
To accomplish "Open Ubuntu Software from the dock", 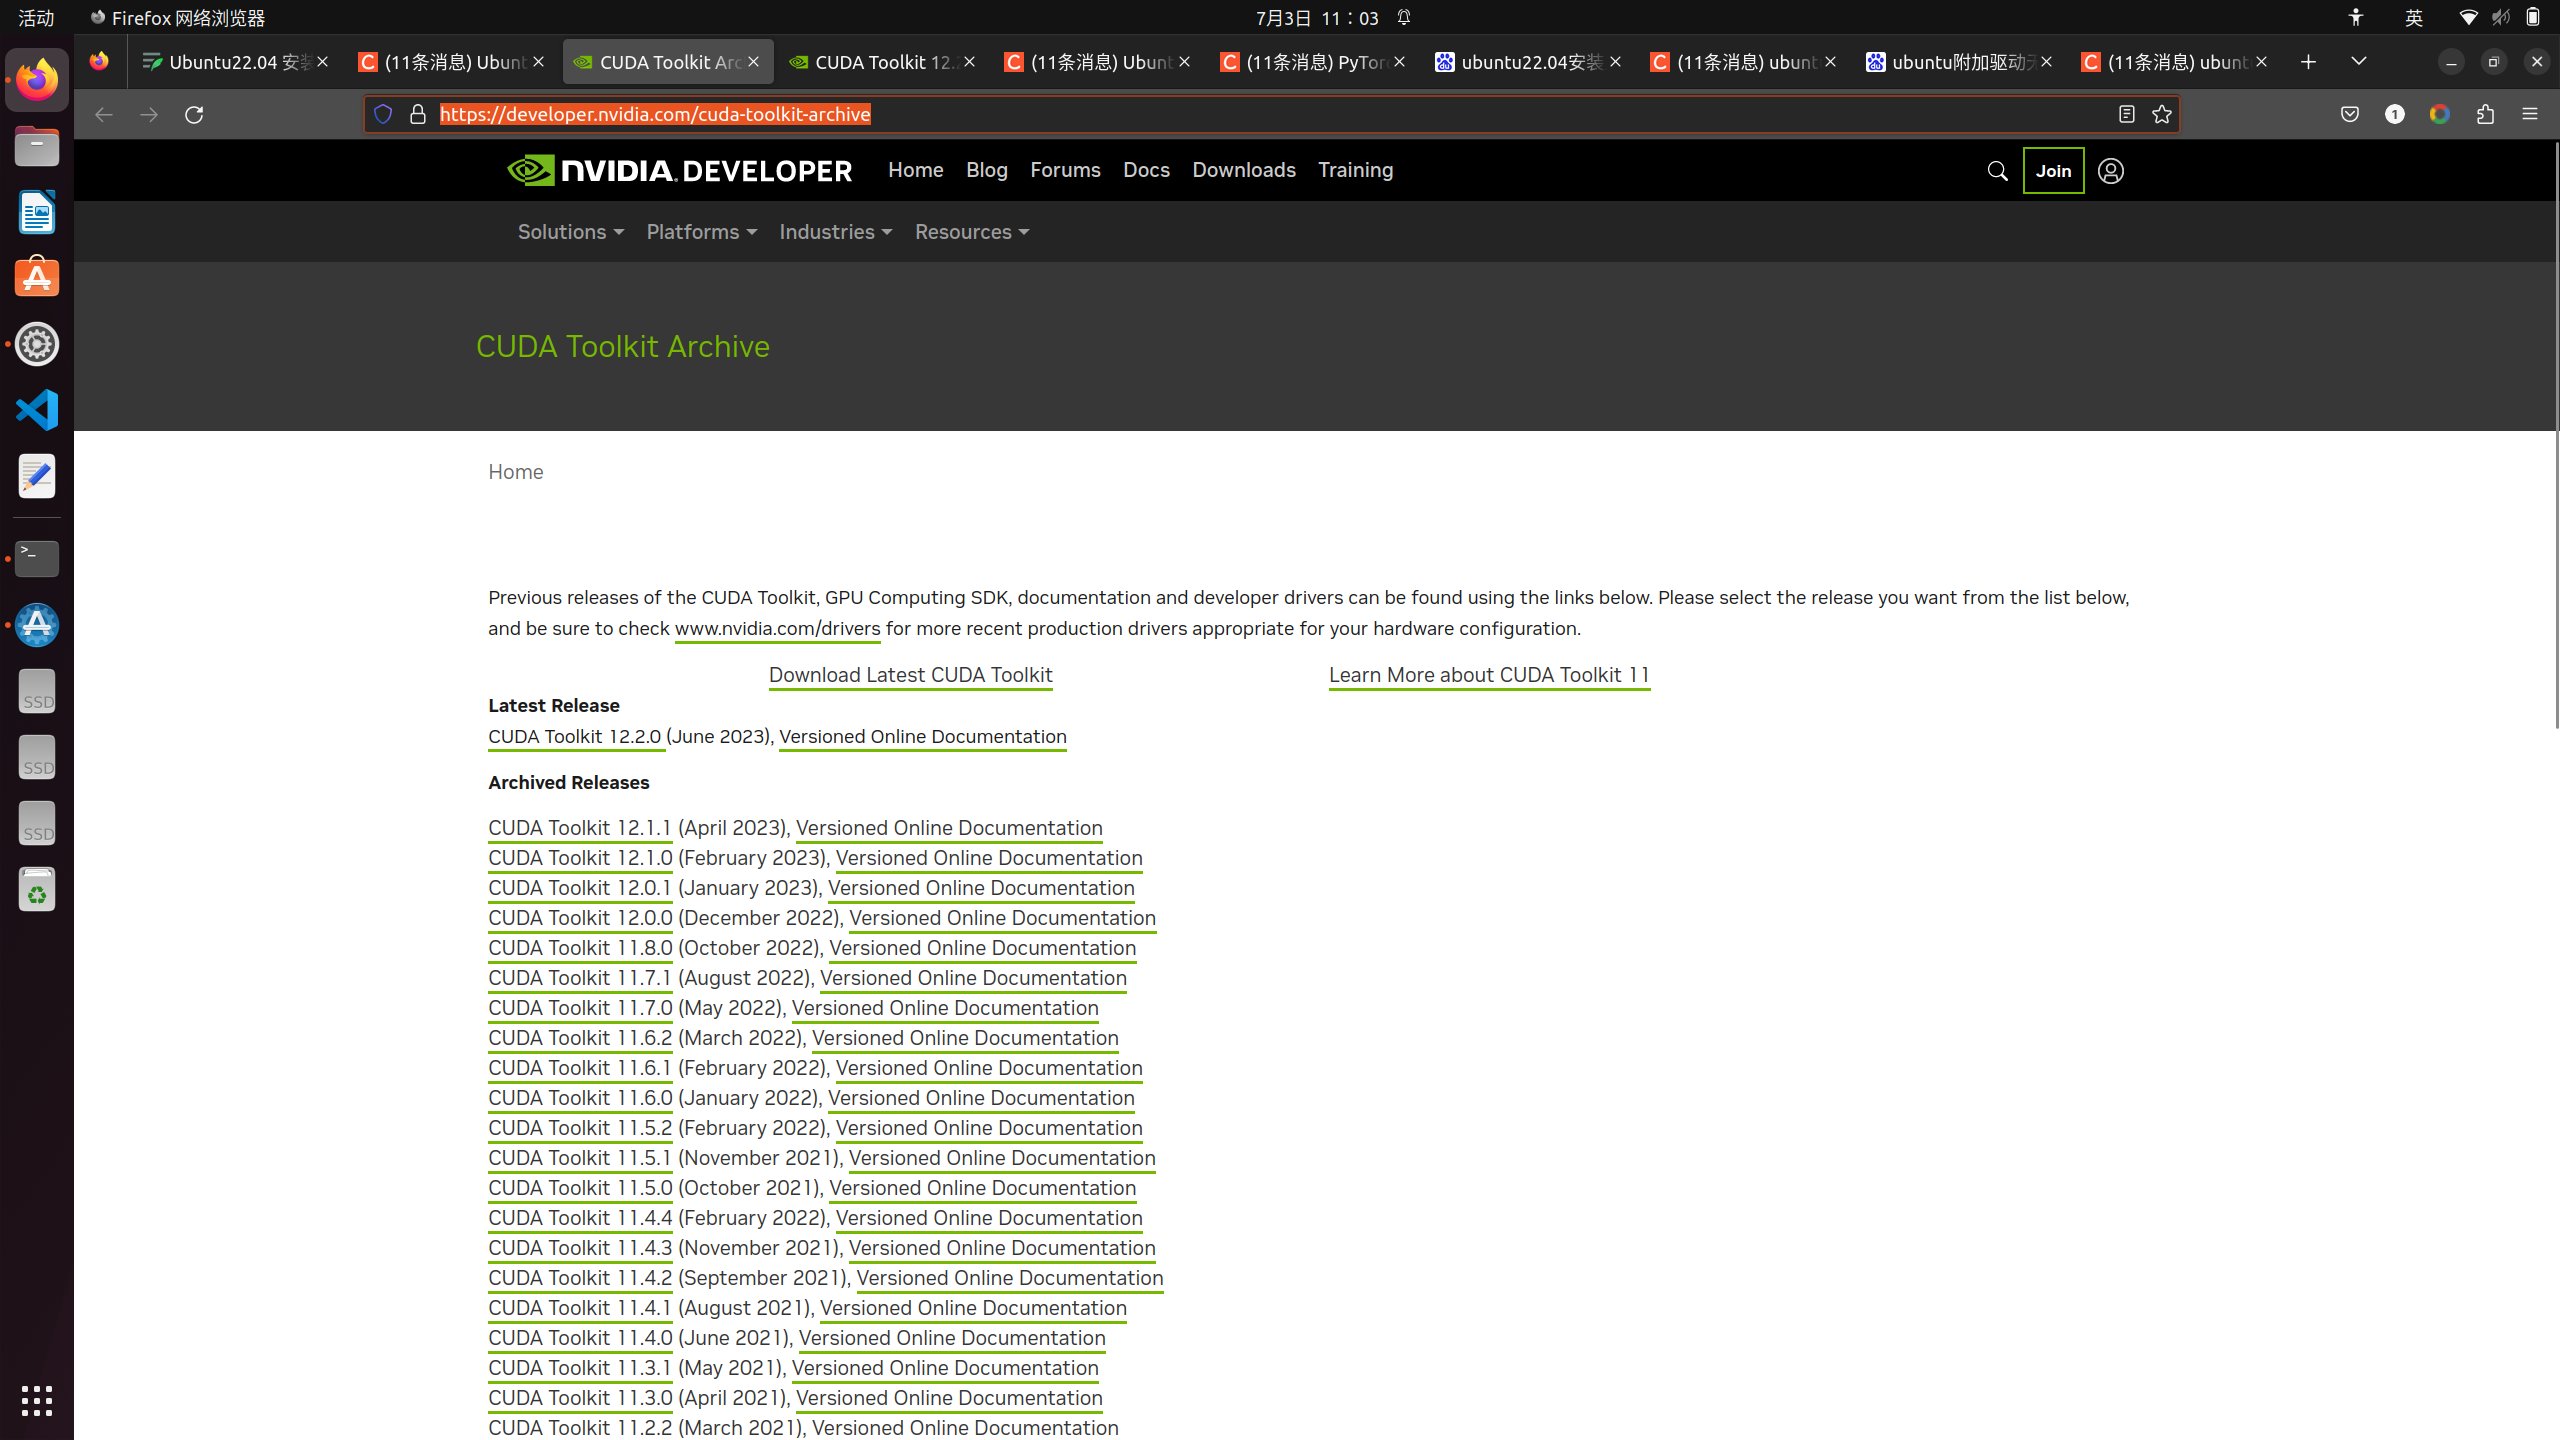I will coord(36,277).
